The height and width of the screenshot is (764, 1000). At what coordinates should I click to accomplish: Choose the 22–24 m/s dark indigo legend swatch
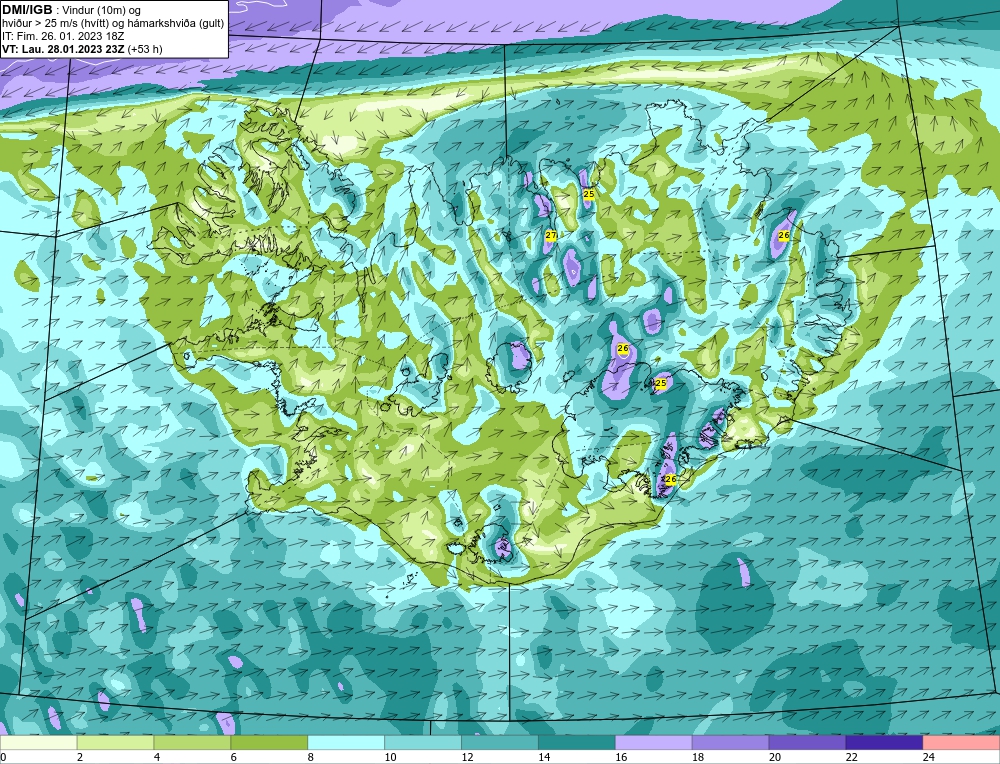tap(885, 743)
